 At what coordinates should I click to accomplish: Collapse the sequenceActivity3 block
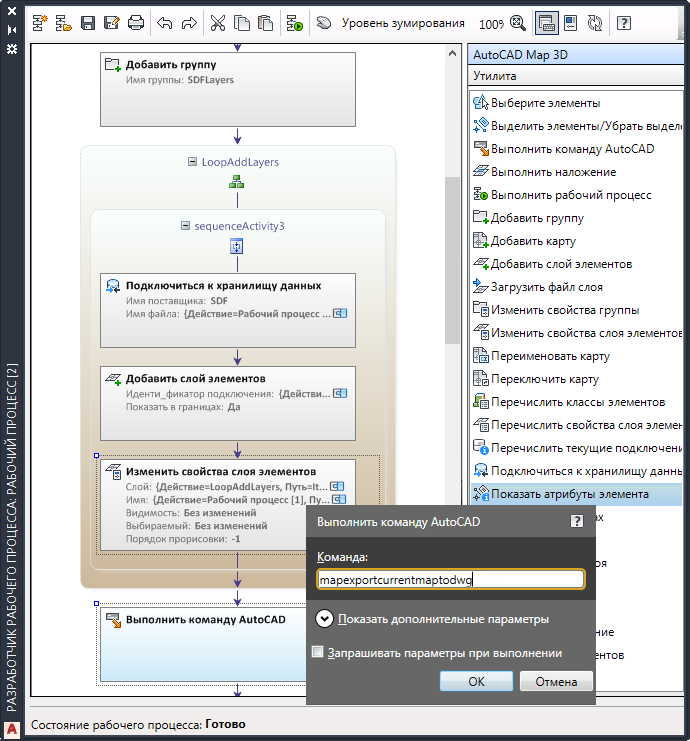pyautogui.click(x=185, y=226)
